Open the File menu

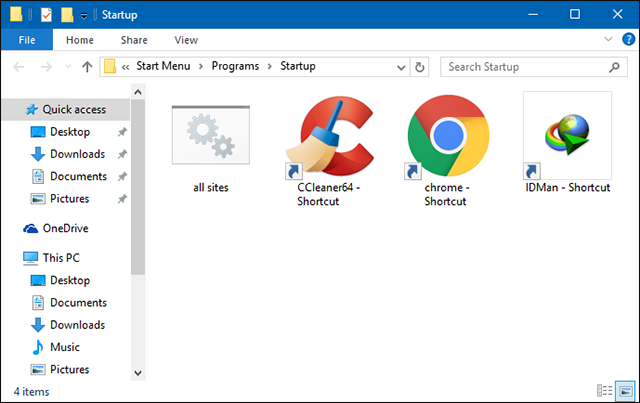tap(27, 40)
